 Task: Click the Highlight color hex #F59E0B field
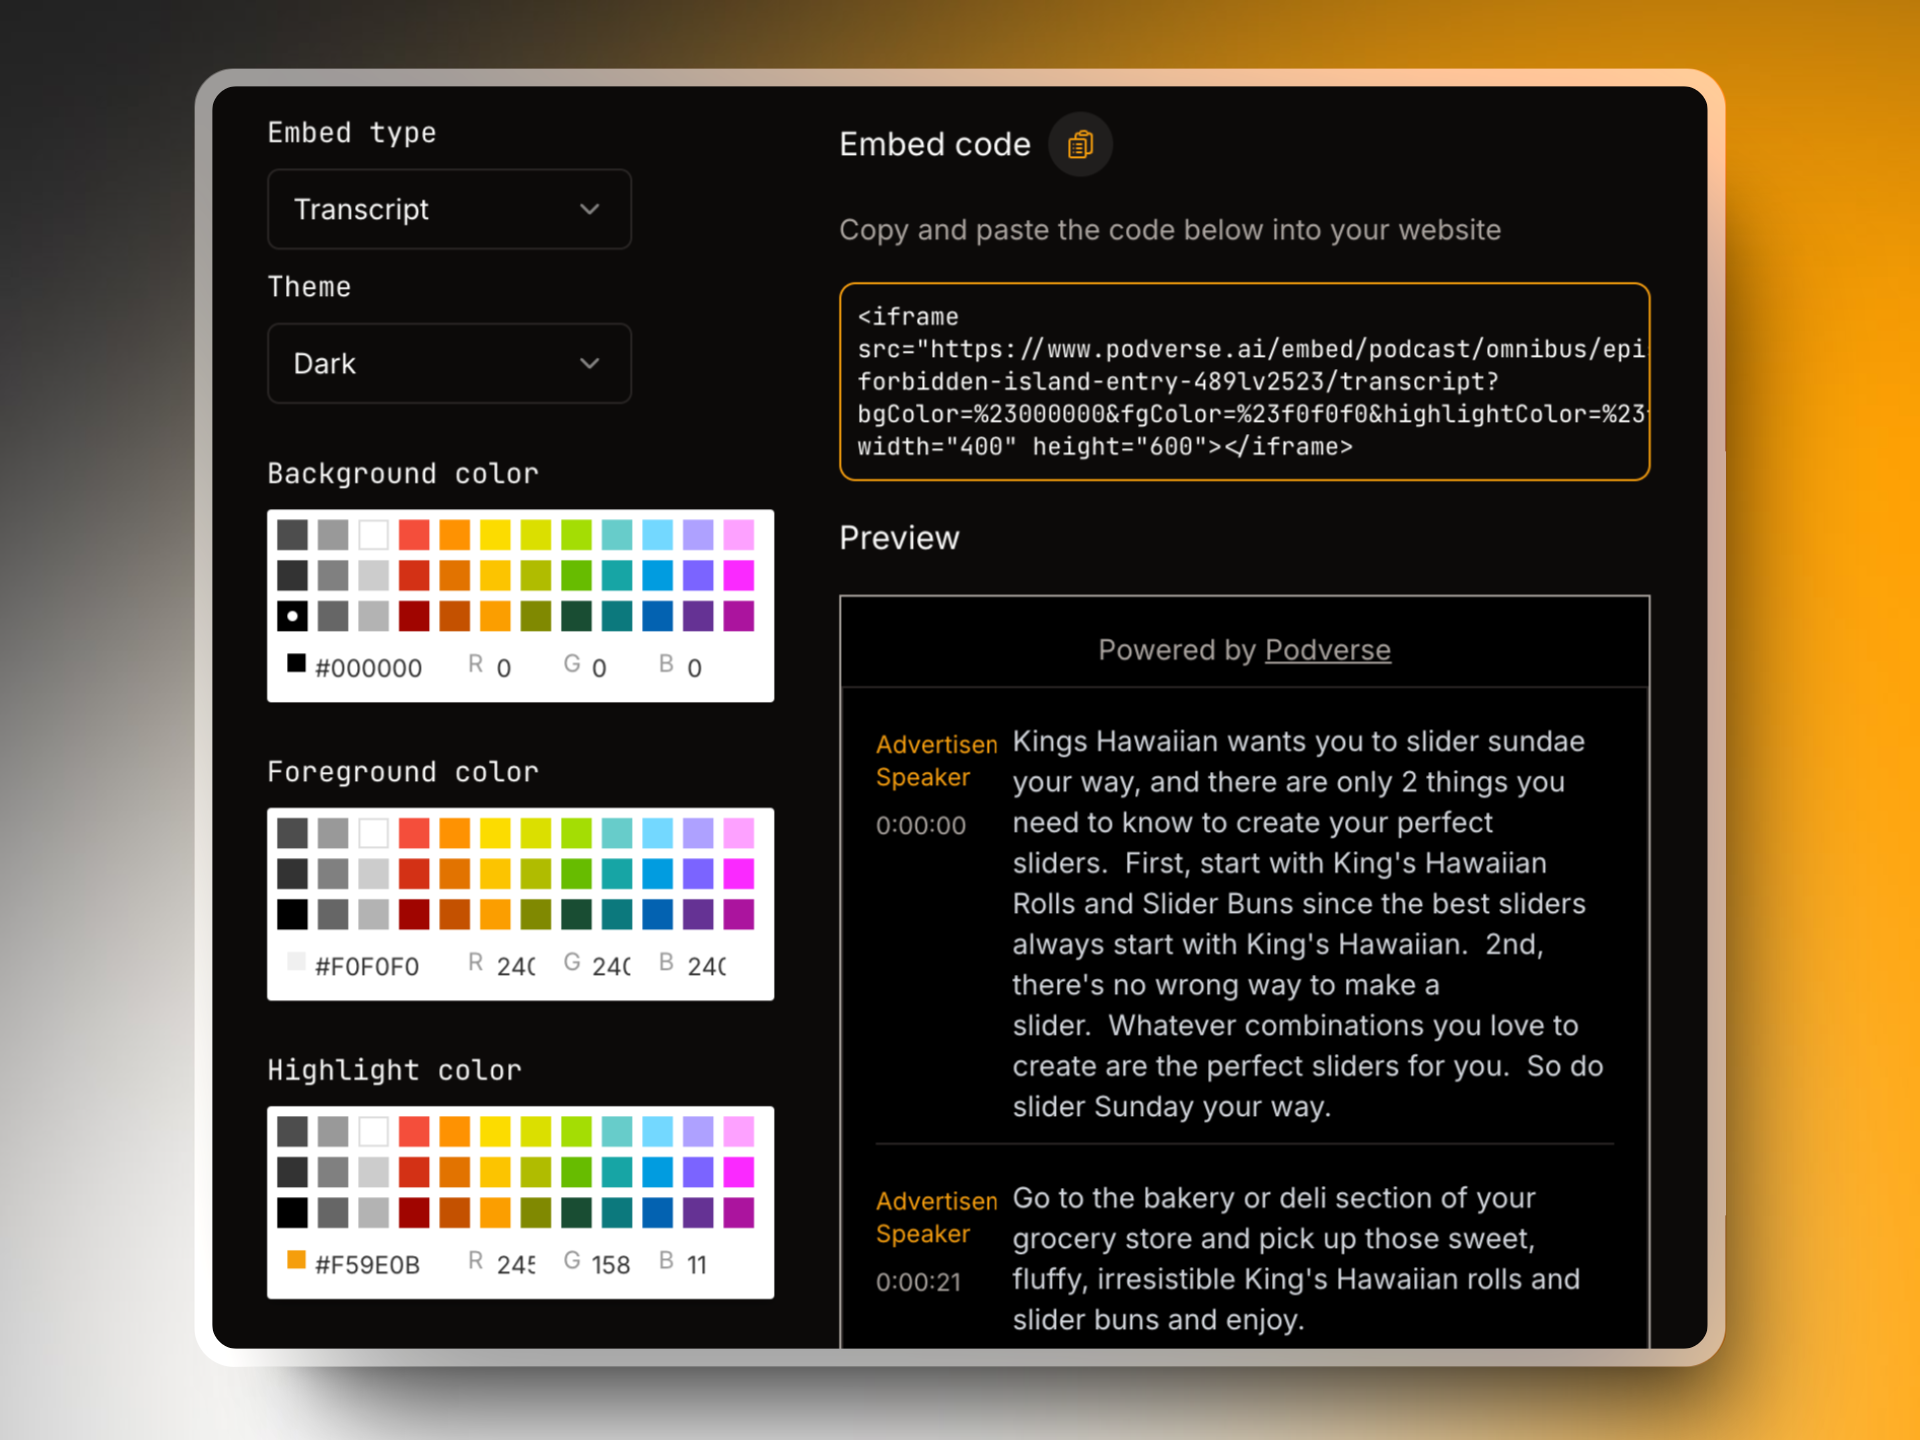point(367,1265)
